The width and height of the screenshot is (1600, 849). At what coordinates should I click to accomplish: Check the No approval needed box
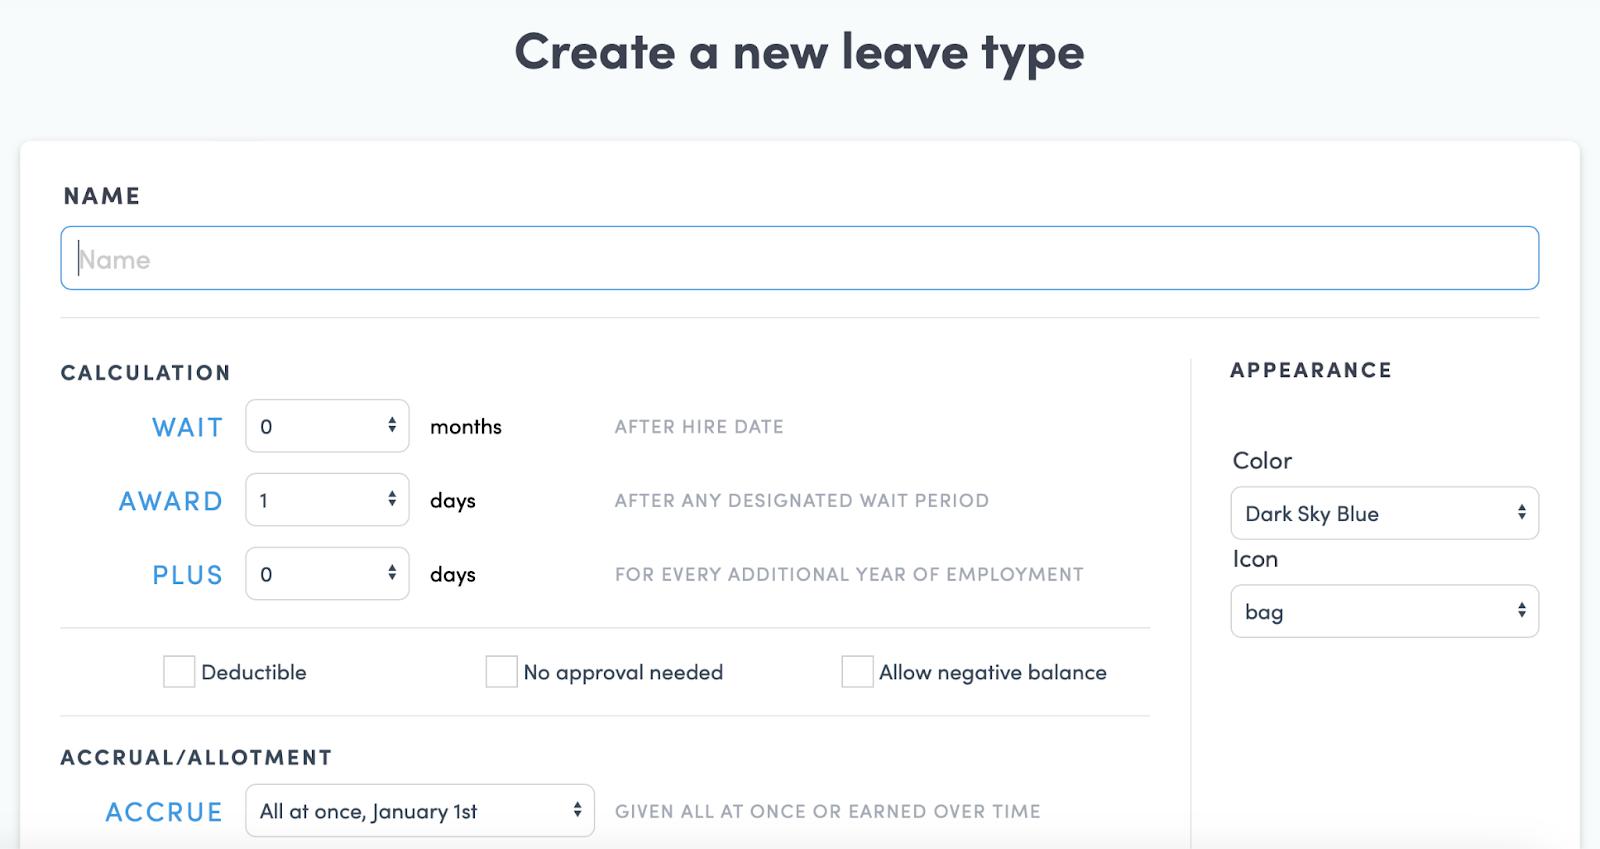pyautogui.click(x=501, y=672)
